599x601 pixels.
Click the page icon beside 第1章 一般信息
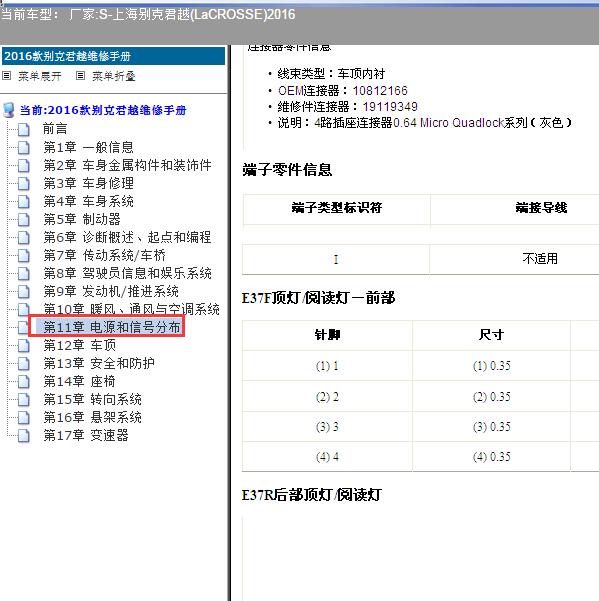[x=24, y=147]
